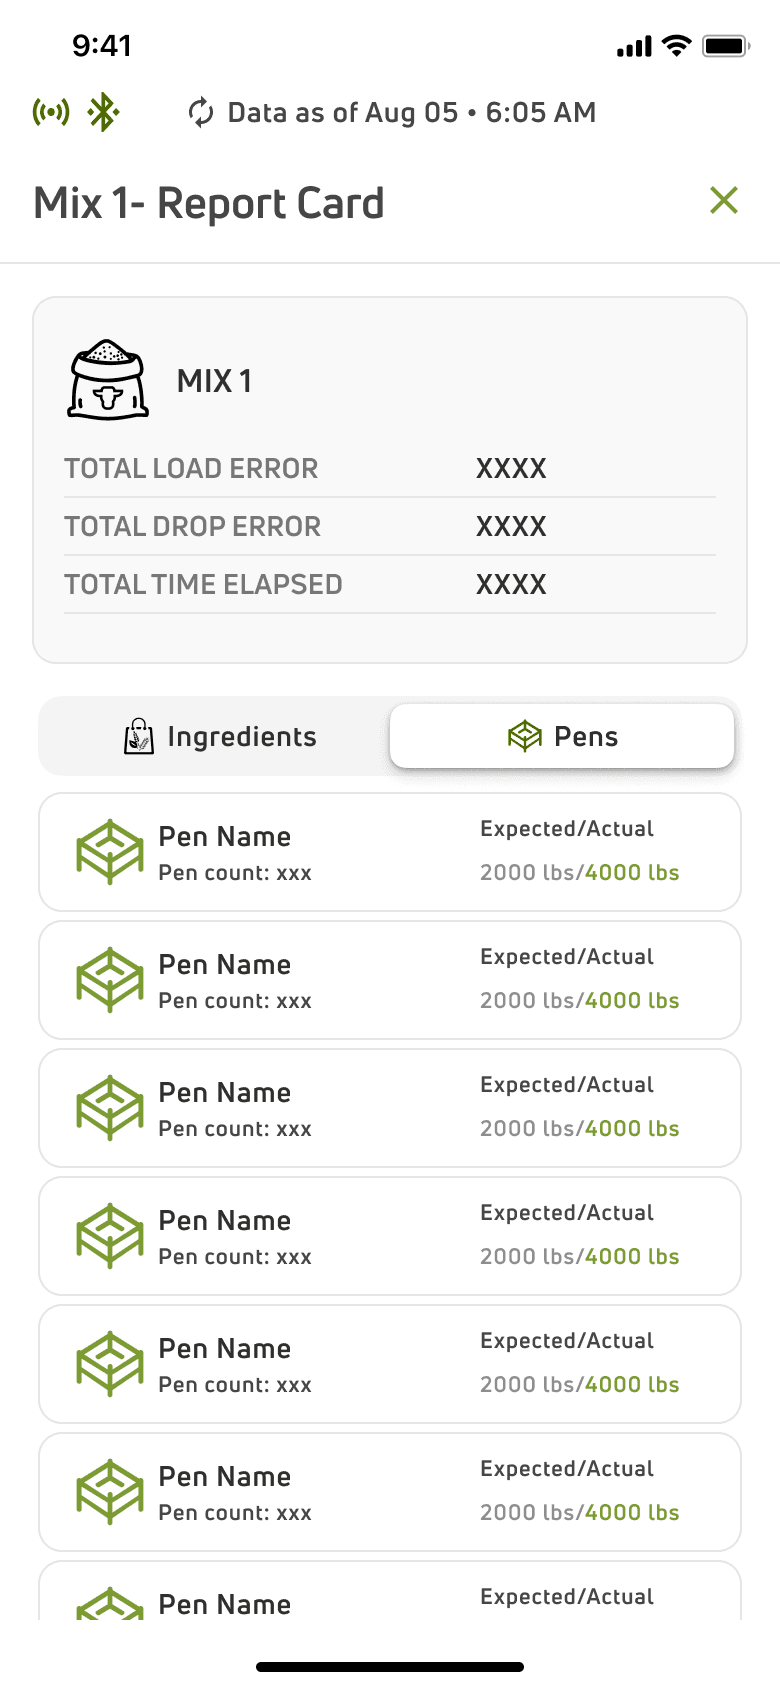Tap the green Bluetooth status icon

point(103,112)
